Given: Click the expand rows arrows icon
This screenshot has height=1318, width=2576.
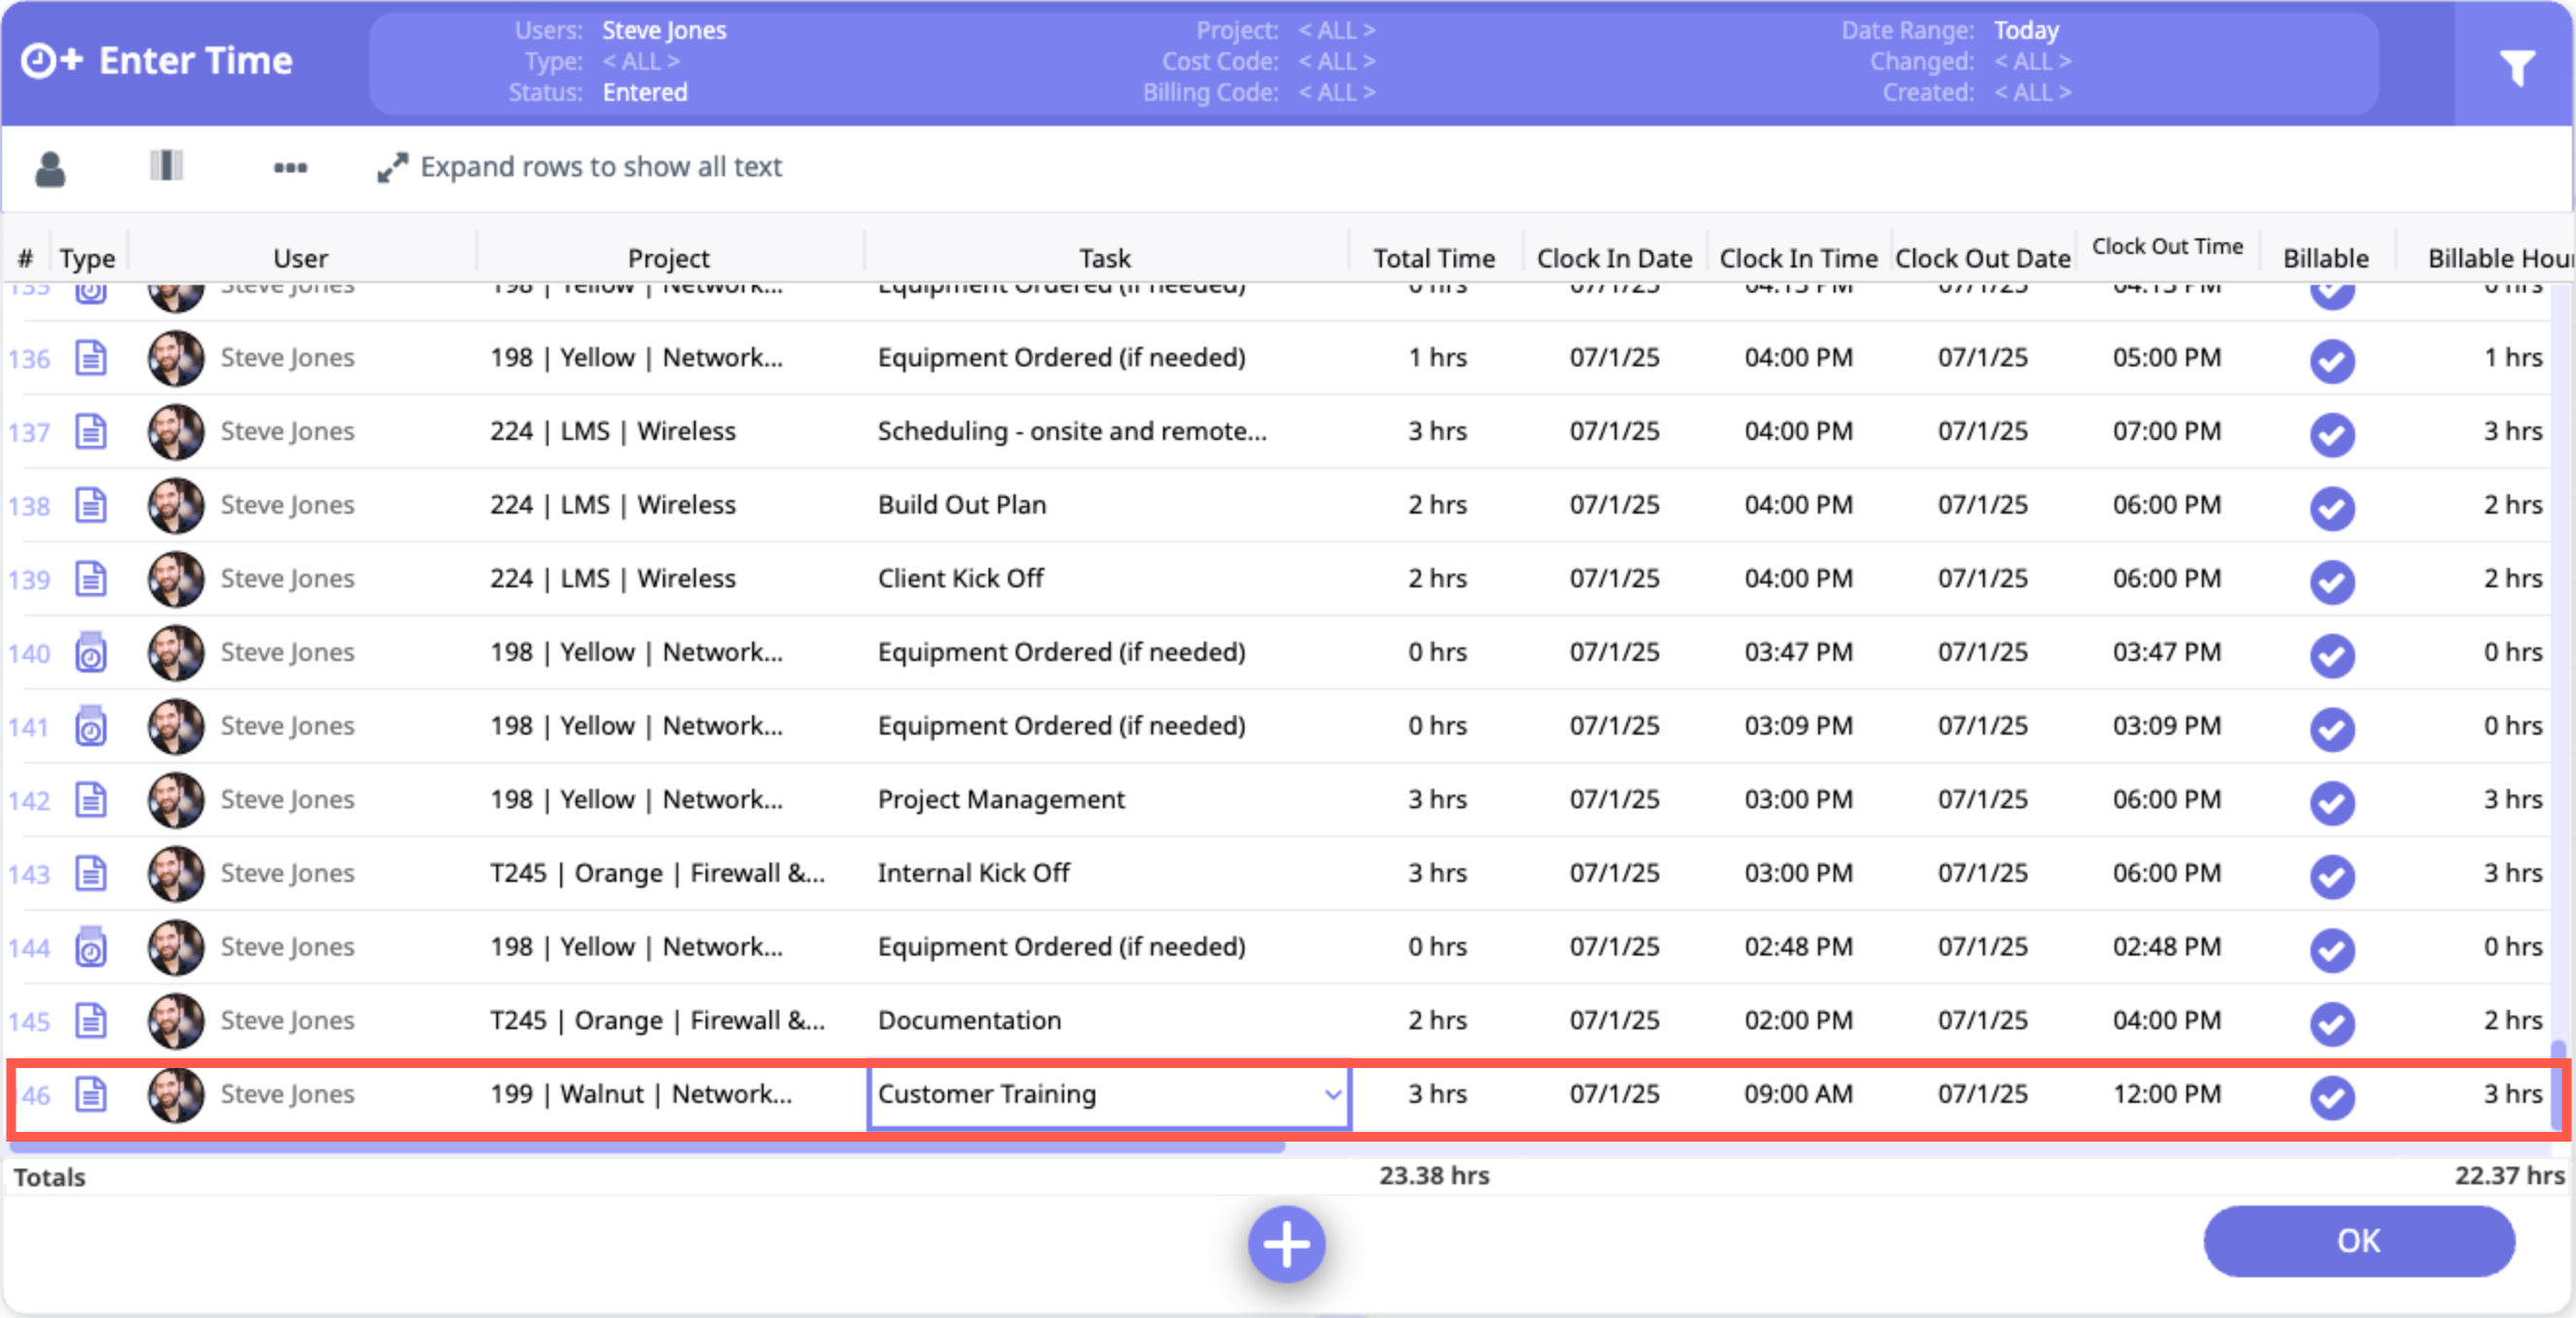Looking at the screenshot, I should (392, 167).
